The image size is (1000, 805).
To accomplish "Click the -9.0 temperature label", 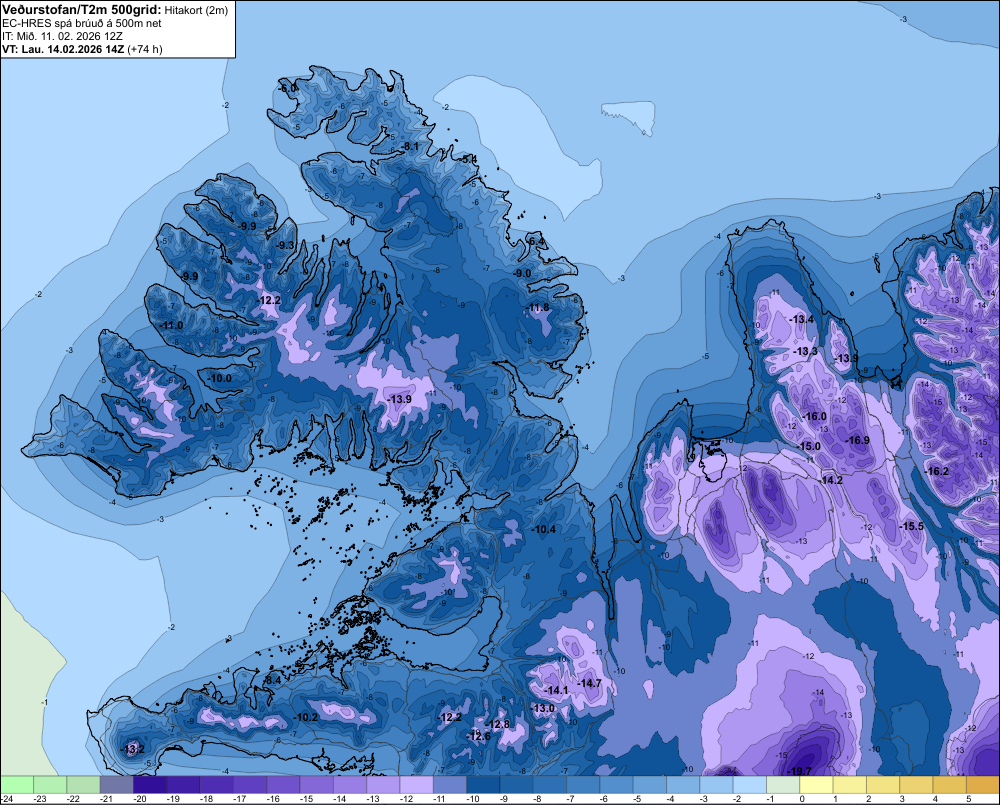I will click(x=522, y=273).
